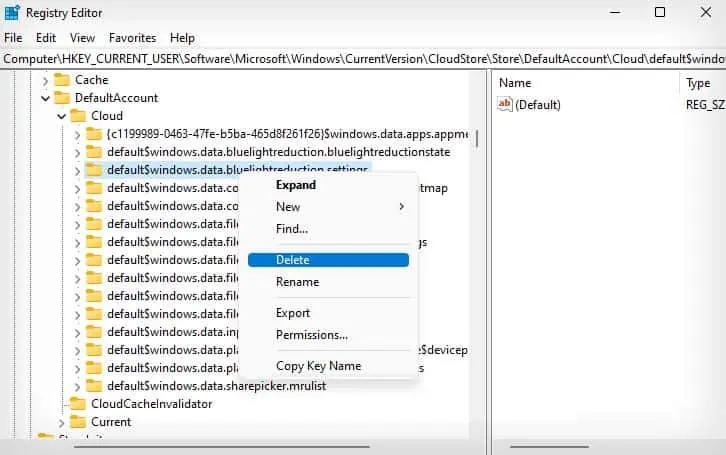726x455 pixels.
Task: Maximize the Registry Editor window
Action: pyautogui.click(x=660, y=12)
